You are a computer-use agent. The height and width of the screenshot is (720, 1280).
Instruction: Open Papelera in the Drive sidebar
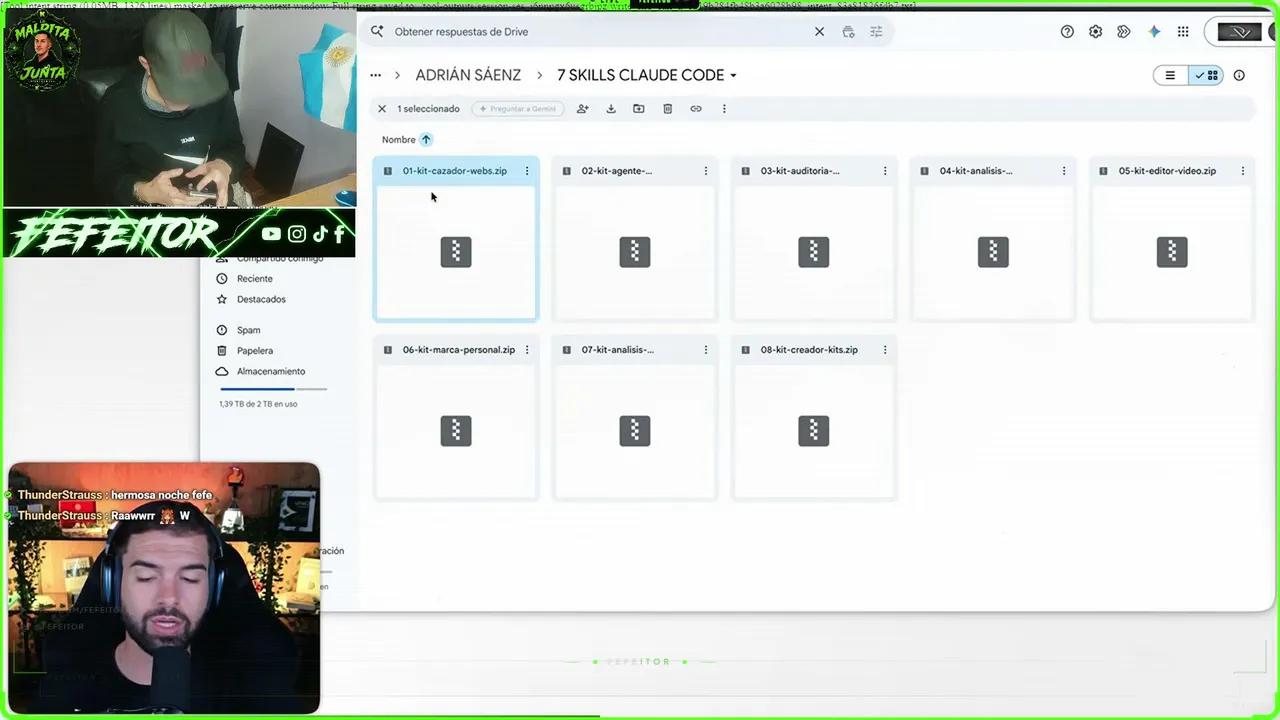pyautogui.click(x=255, y=351)
